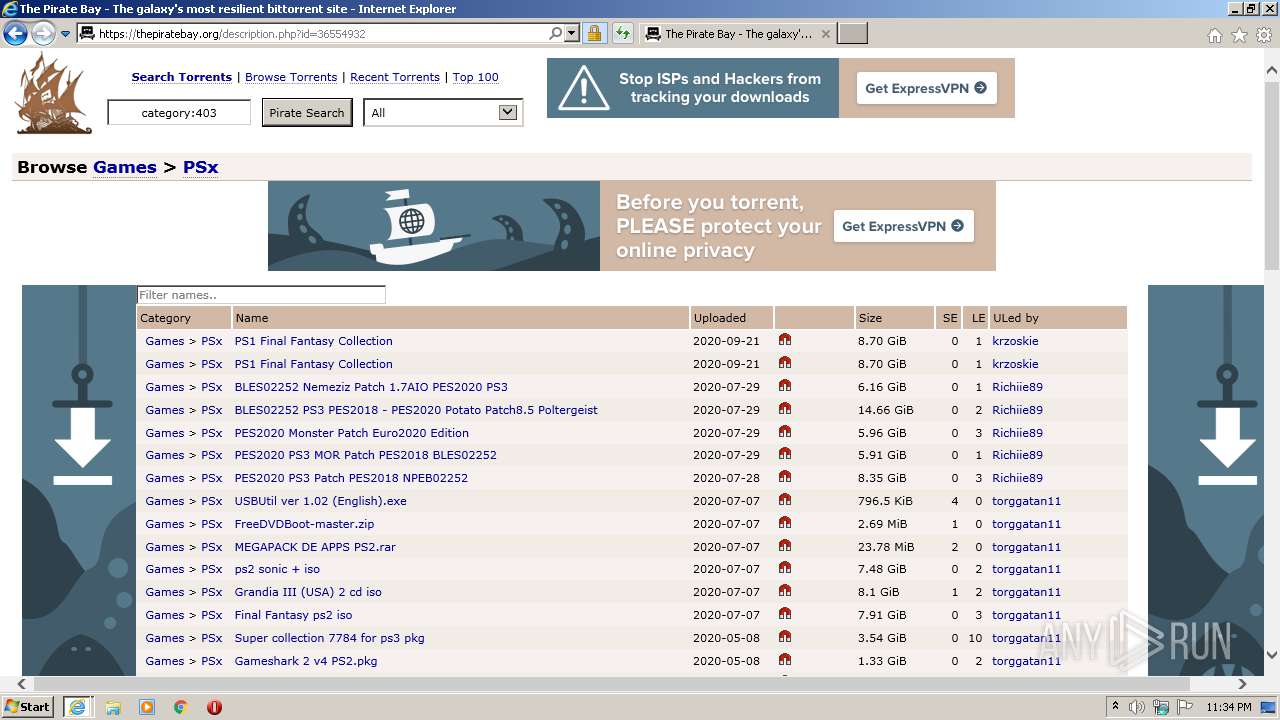Expand the address bar URL dropdown arrow
The height and width of the screenshot is (720, 1280).
(572, 33)
